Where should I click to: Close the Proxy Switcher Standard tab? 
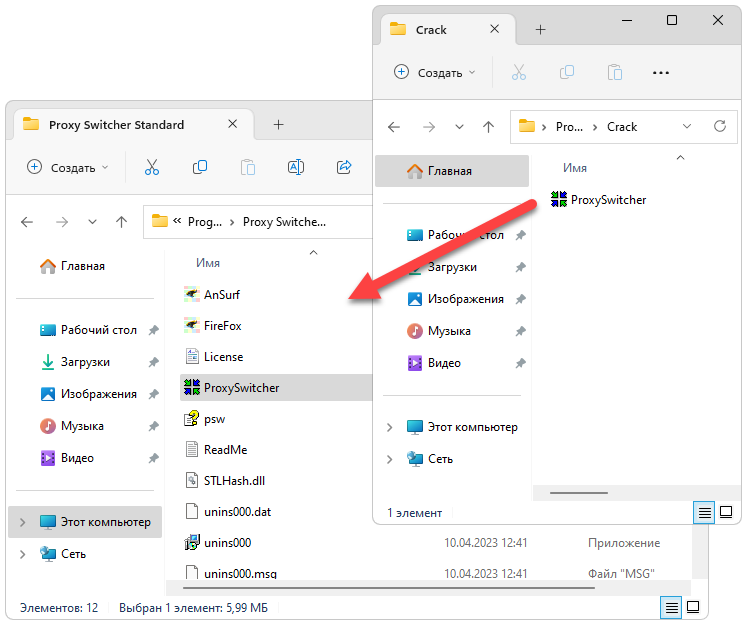tap(232, 124)
